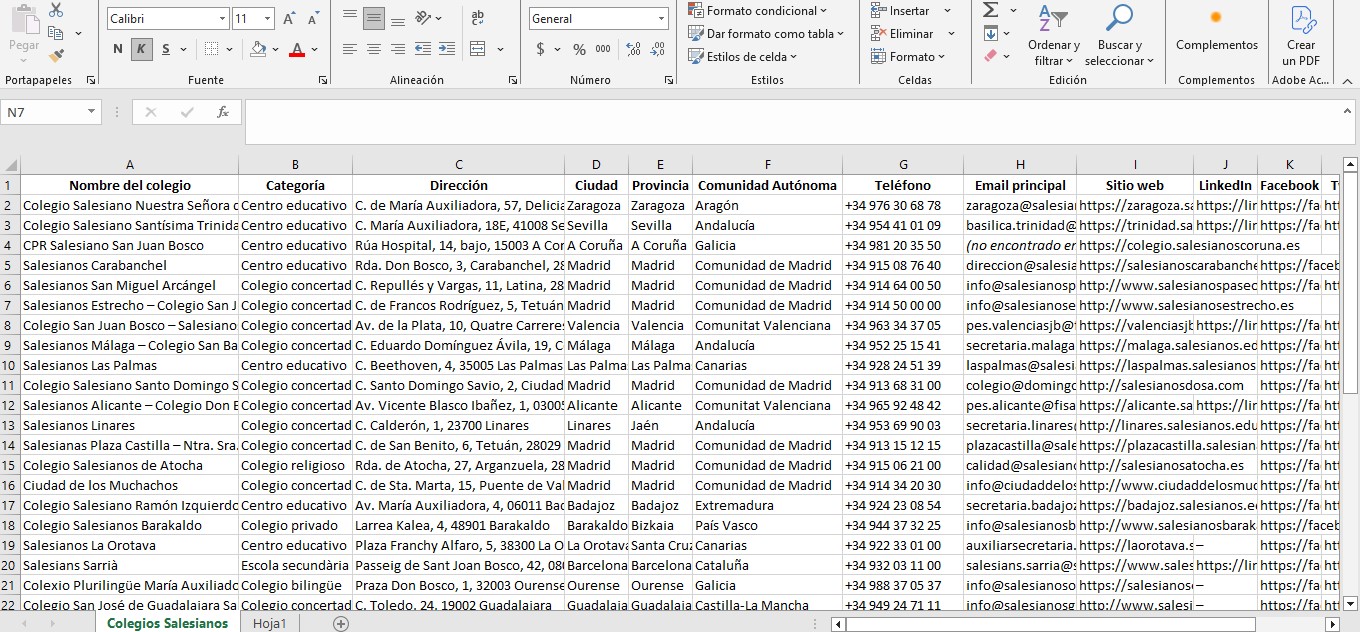Add a new sheet with plus icon
Viewport: 1360px width, 632px height.
pyautogui.click(x=341, y=624)
